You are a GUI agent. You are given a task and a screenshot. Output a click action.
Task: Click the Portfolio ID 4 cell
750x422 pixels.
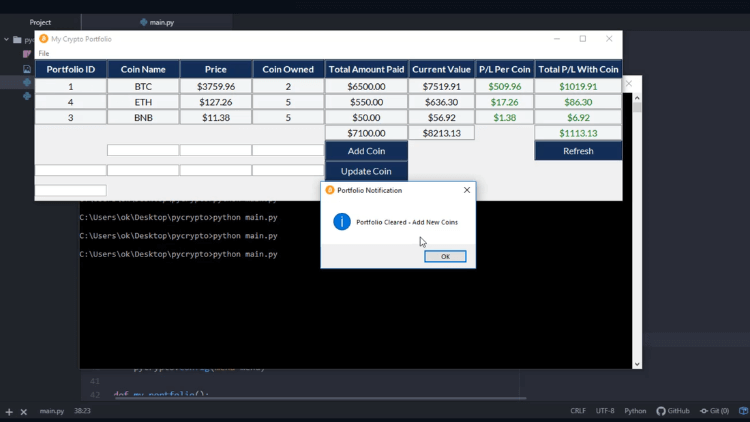[x=70, y=102]
